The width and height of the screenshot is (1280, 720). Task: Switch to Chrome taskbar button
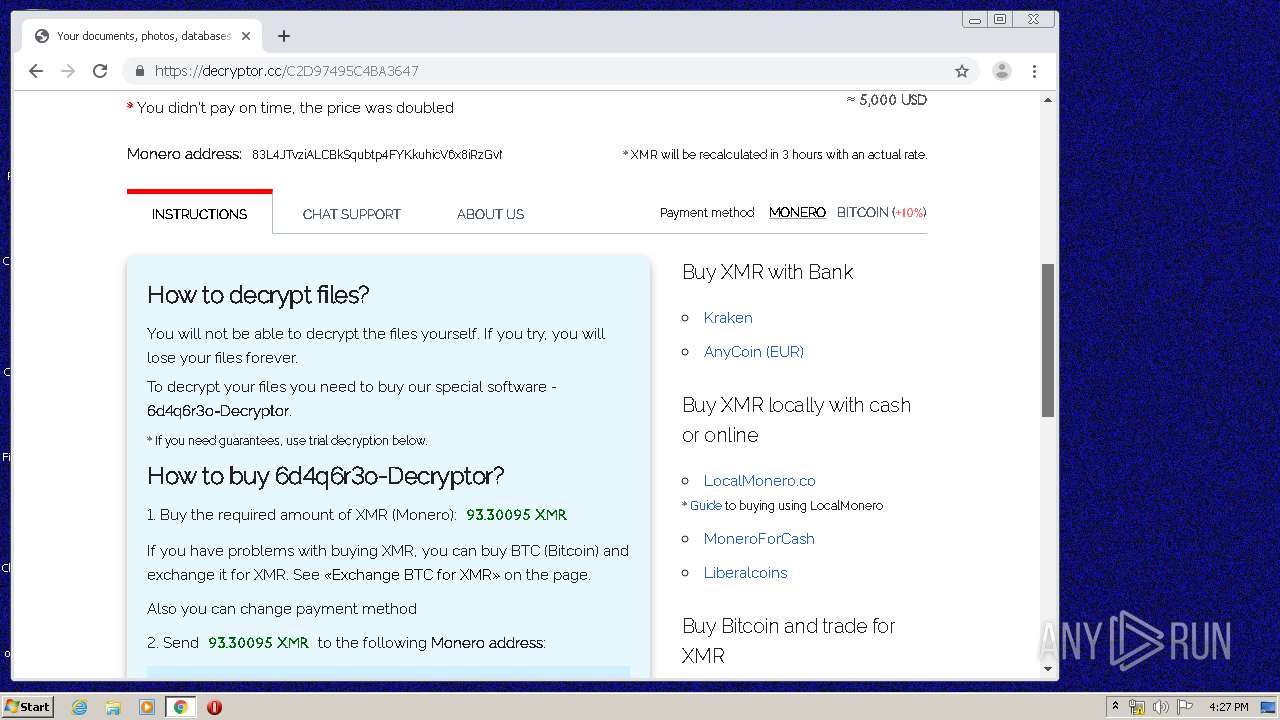181,707
